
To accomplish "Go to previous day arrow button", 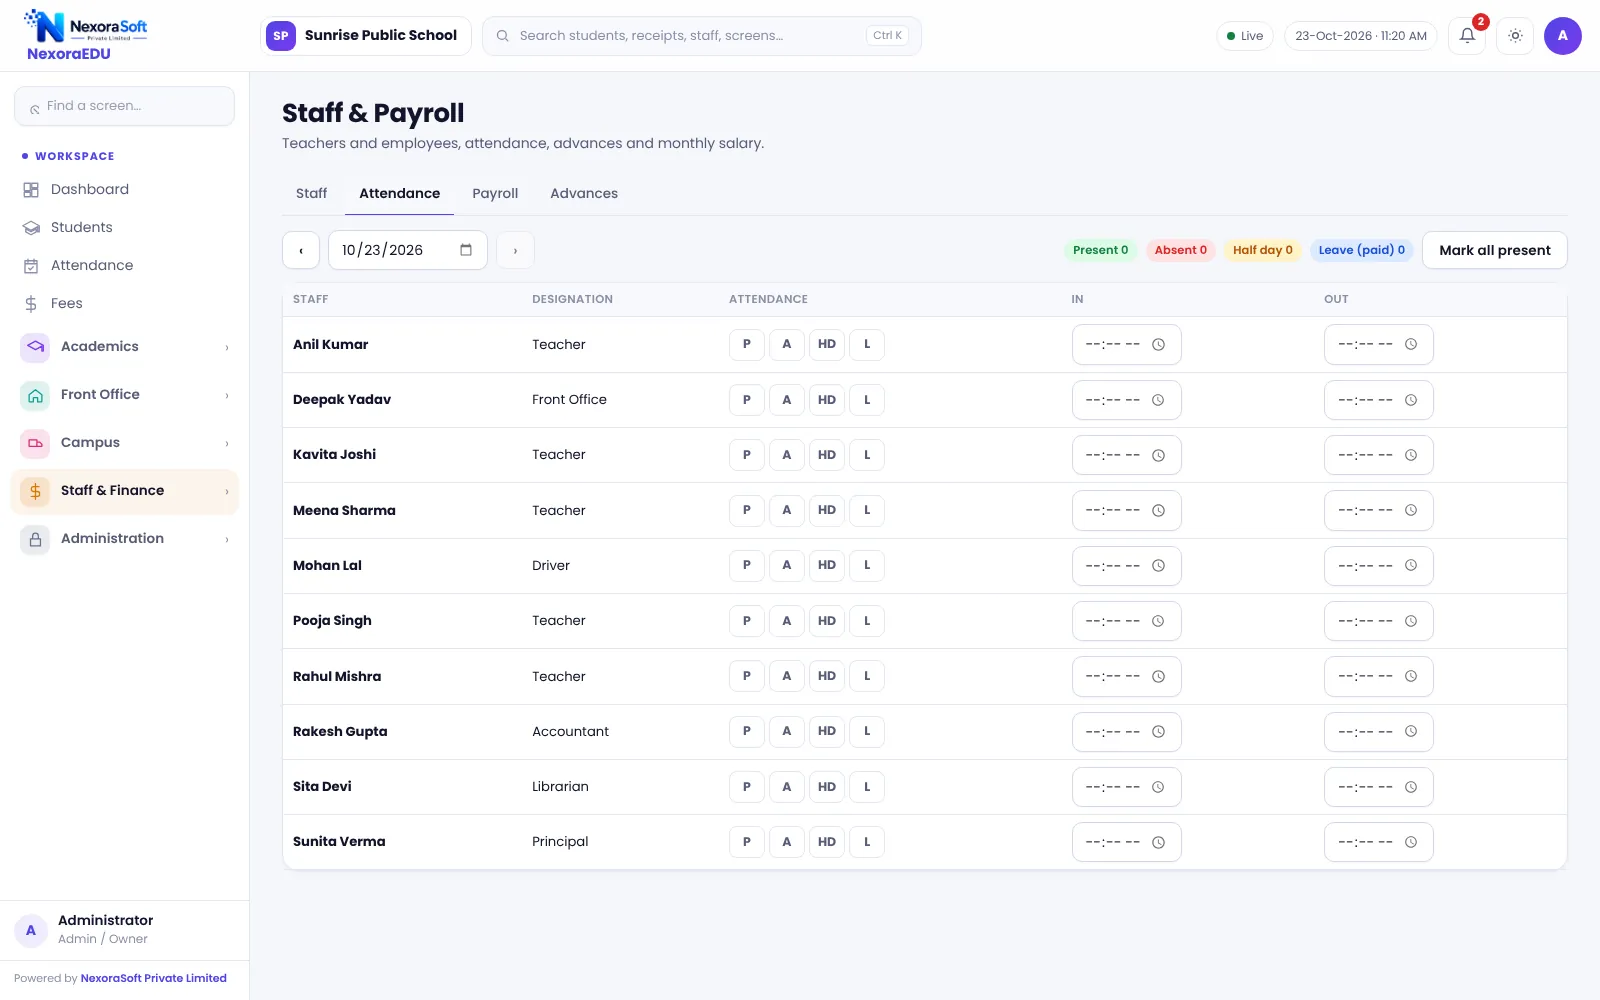I will click(301, 250).
